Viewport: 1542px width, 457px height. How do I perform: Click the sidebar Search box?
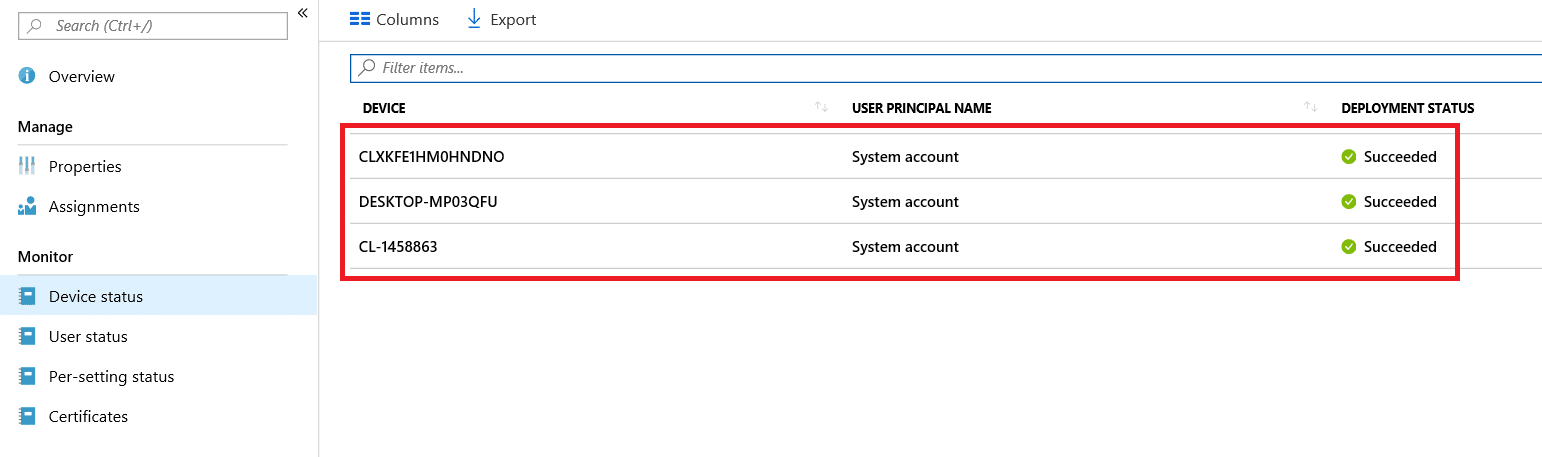[x=153, y=26]
